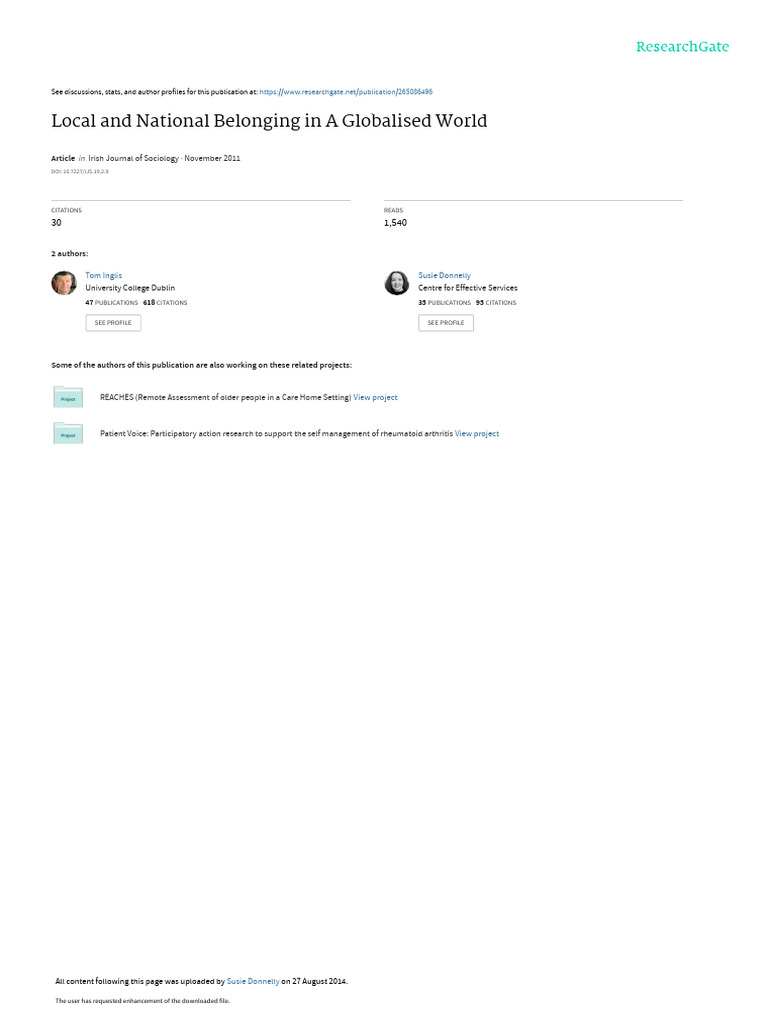Click See Profile under Susie Donnelly

point(446,323)
